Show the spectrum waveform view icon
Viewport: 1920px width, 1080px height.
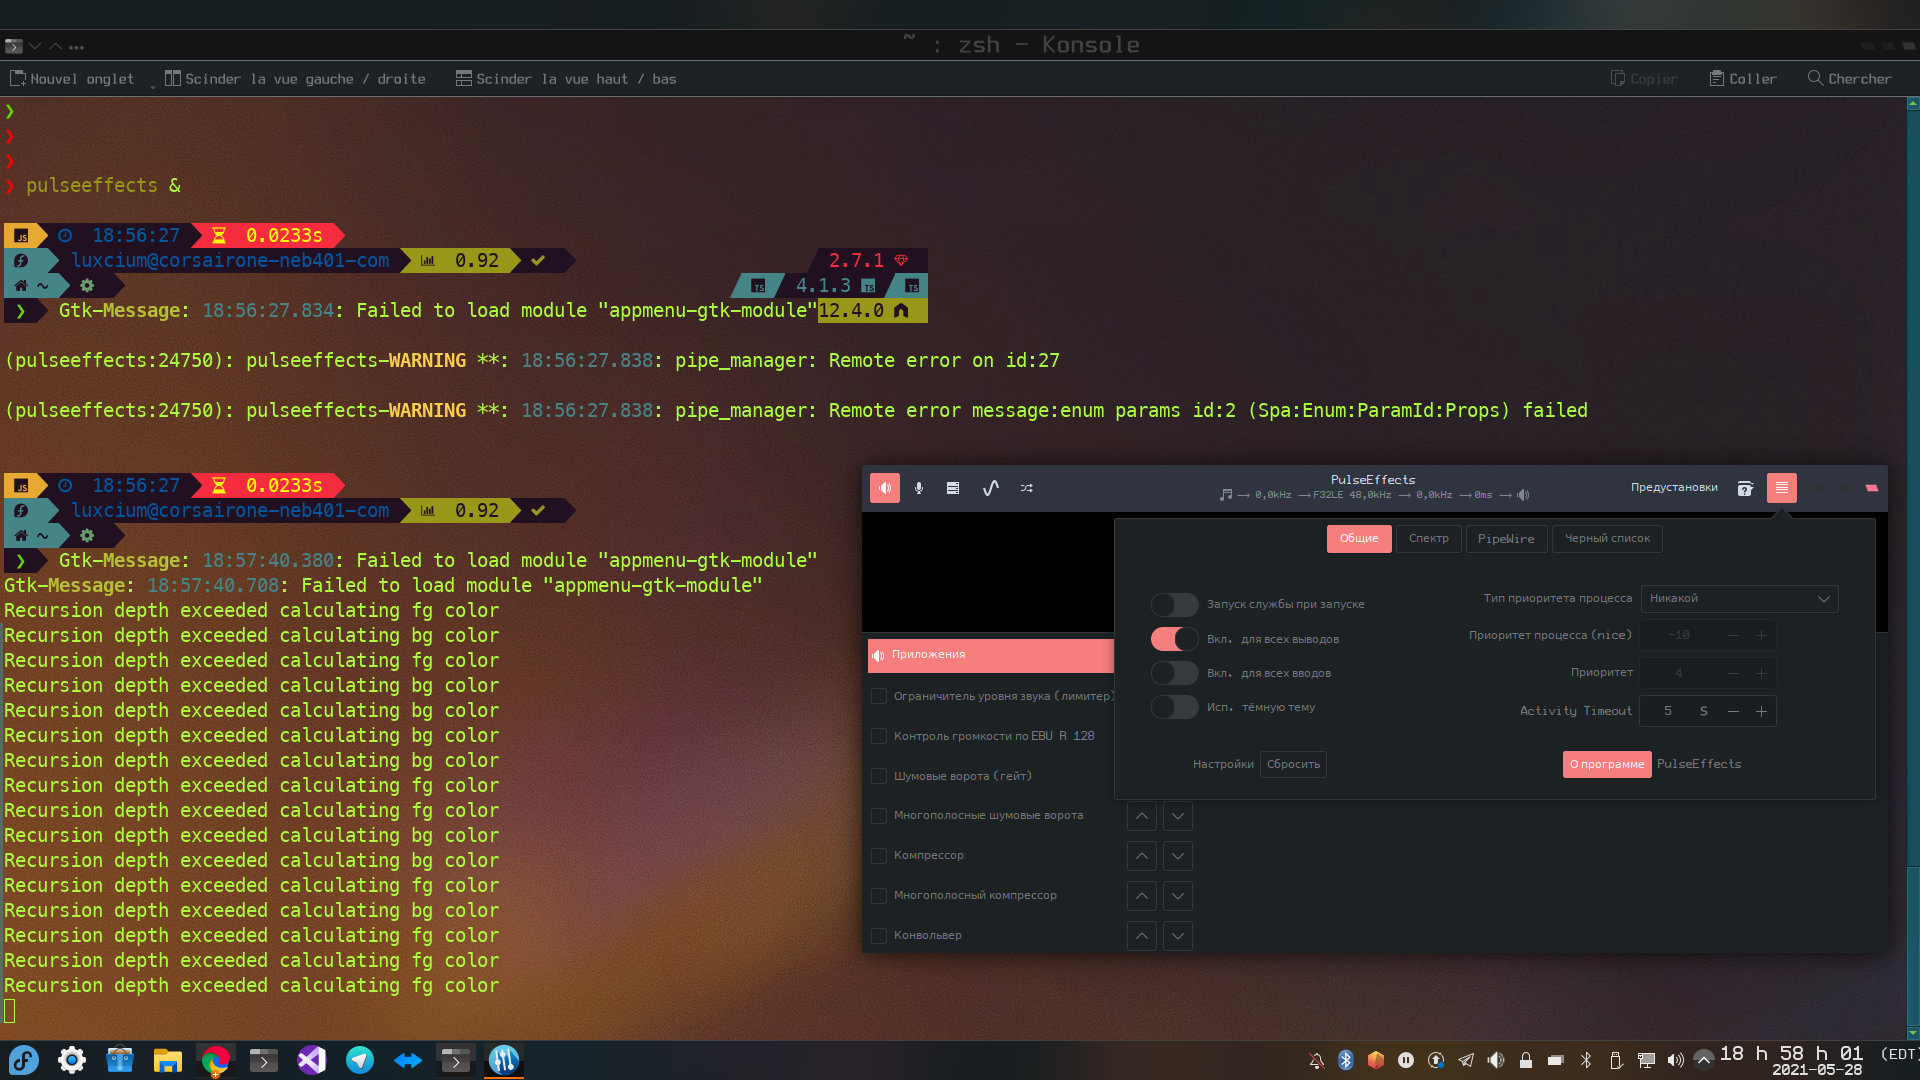point(990,488)
